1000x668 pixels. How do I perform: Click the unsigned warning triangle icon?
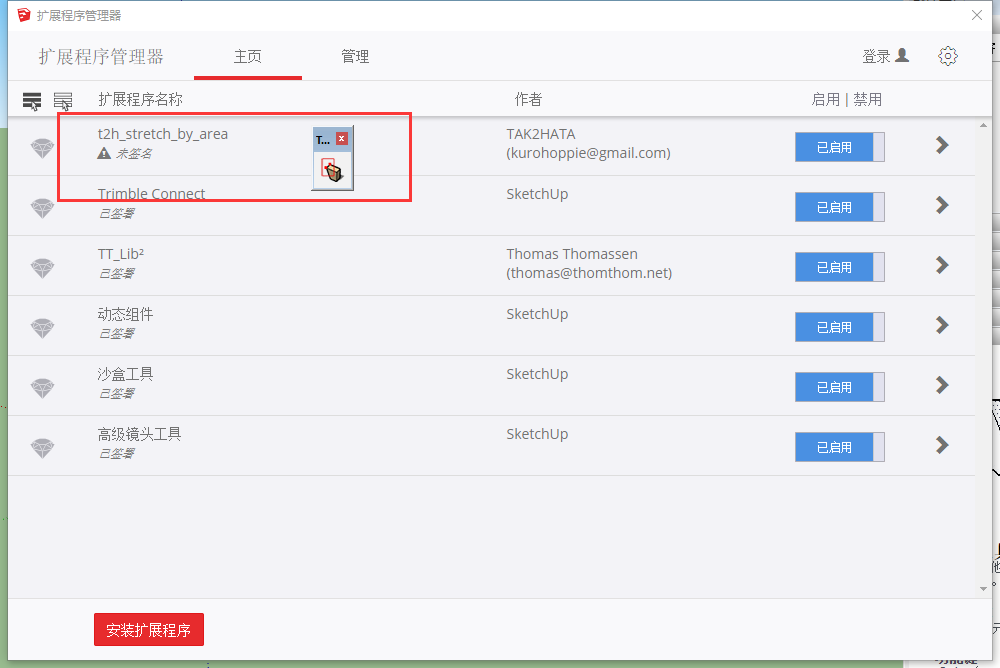coord(104,153)
